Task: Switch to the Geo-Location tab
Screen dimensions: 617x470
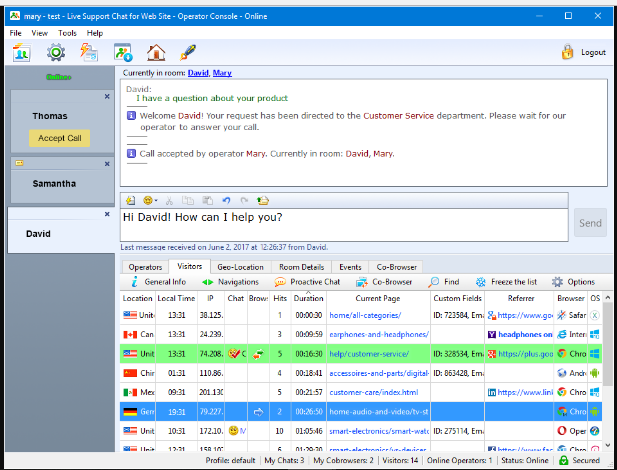Action: (240, 267)
